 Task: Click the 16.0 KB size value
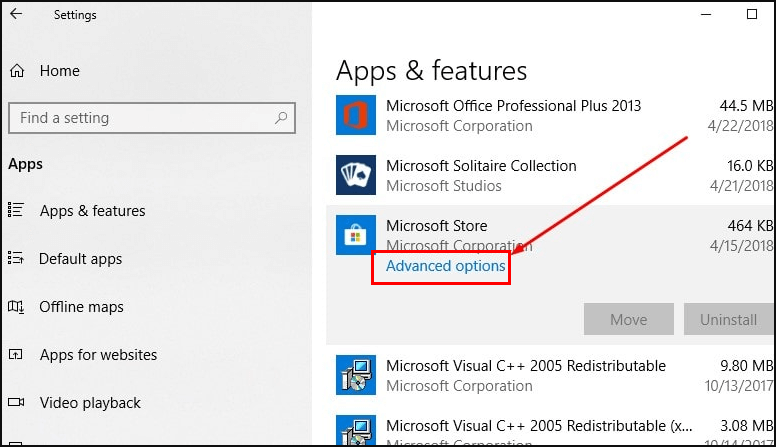point(749,165)
